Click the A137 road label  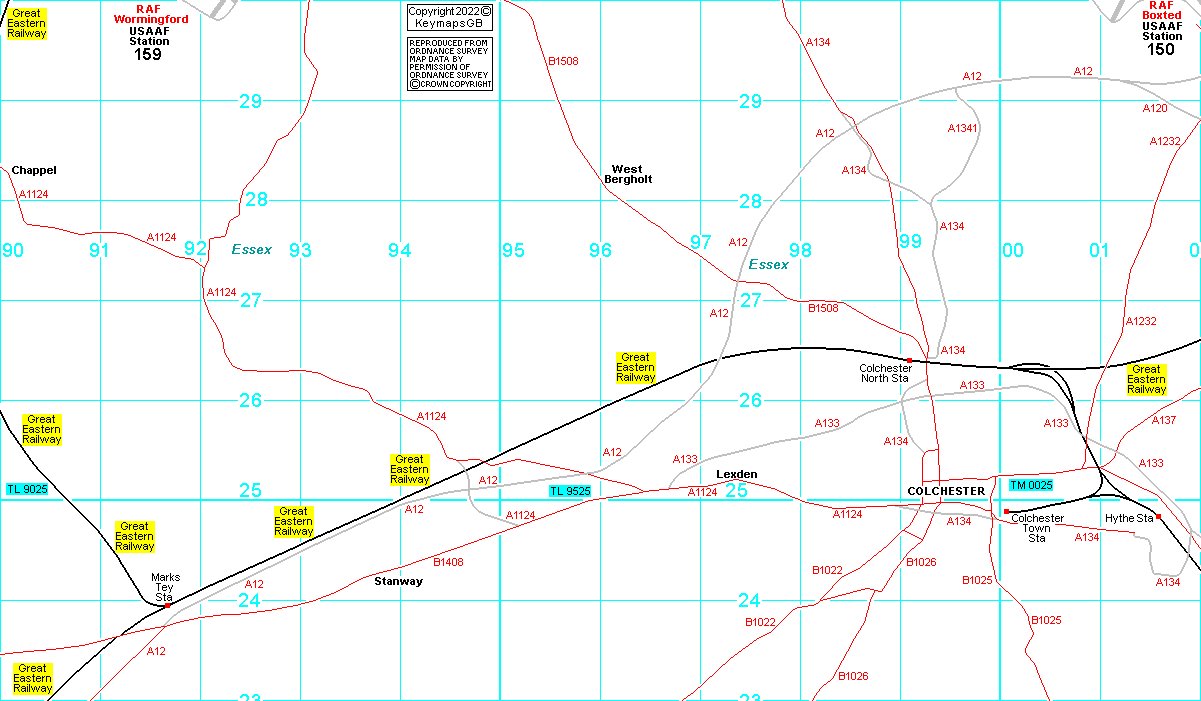(x=1163, y=420)
